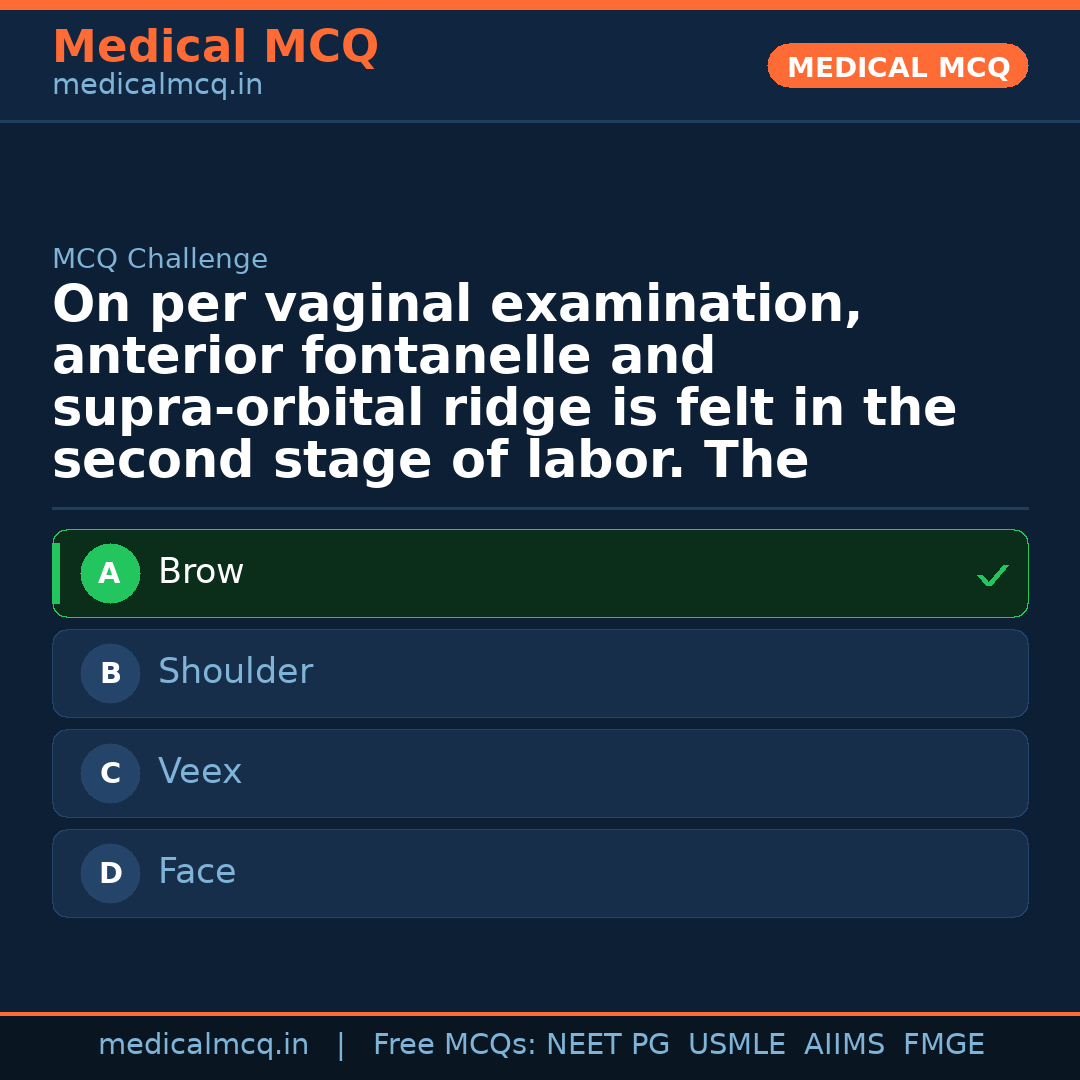This screenshot has width=1080, height=1080.
Task: Click the green left accent bar on option A
Action: tap(57, 573)
